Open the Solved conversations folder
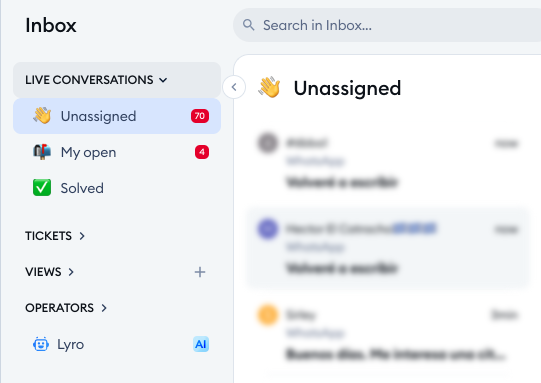 tap(117, 188)
